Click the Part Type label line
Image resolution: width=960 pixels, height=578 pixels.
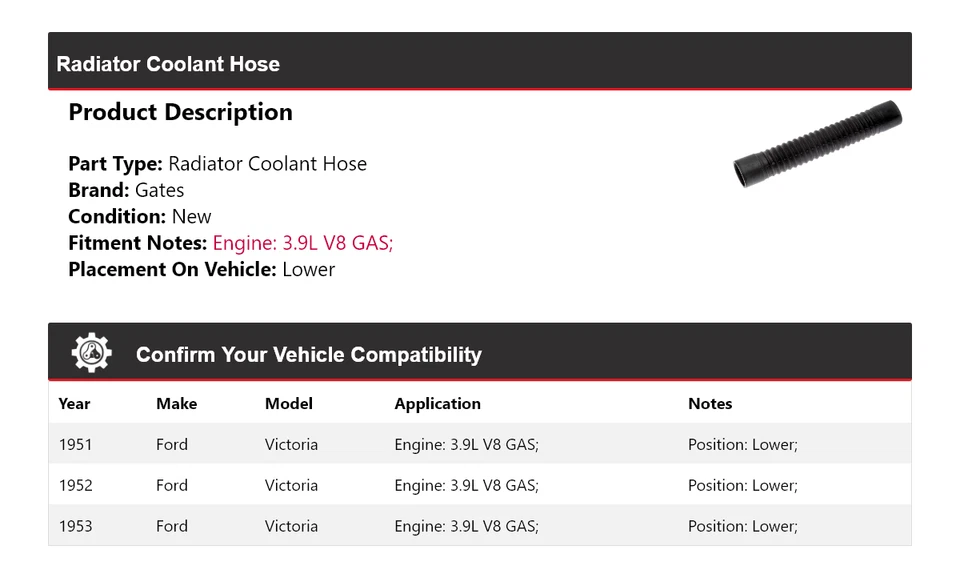coord(217,164)
